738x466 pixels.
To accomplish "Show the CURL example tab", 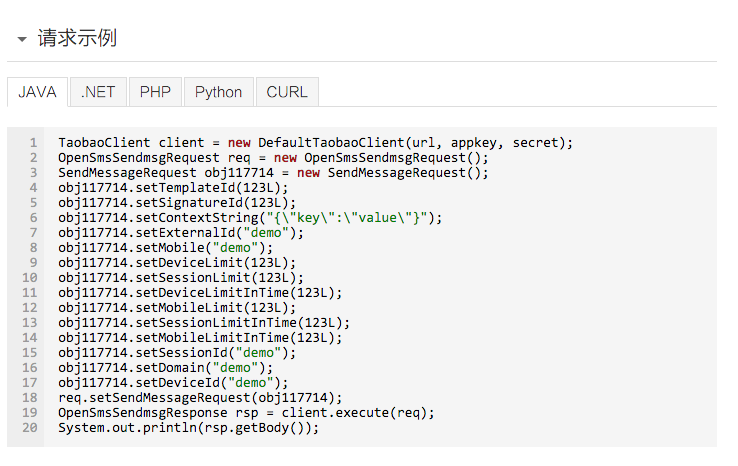I will 287,92.
